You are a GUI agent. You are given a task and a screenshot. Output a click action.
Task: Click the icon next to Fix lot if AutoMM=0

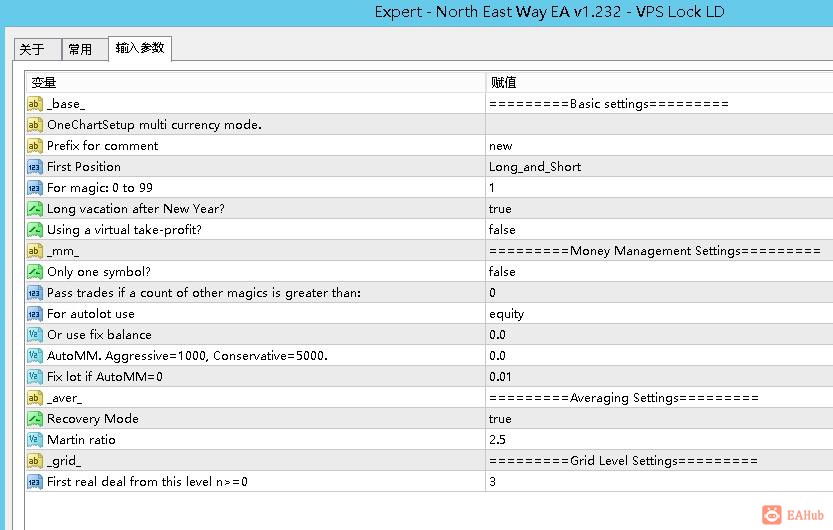(x=35, y=377)
